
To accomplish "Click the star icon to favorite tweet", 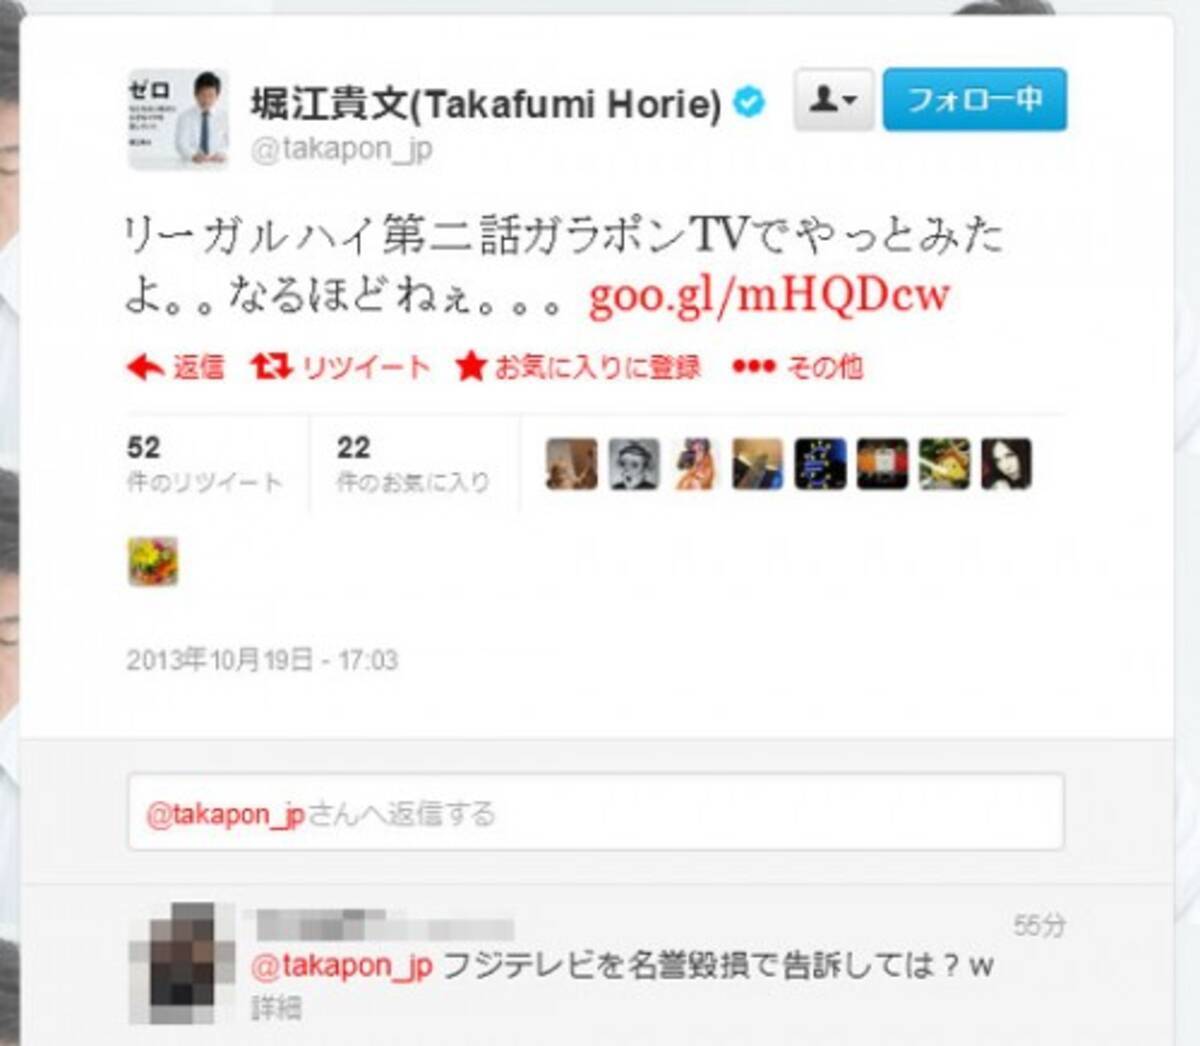I will point(471,366).
